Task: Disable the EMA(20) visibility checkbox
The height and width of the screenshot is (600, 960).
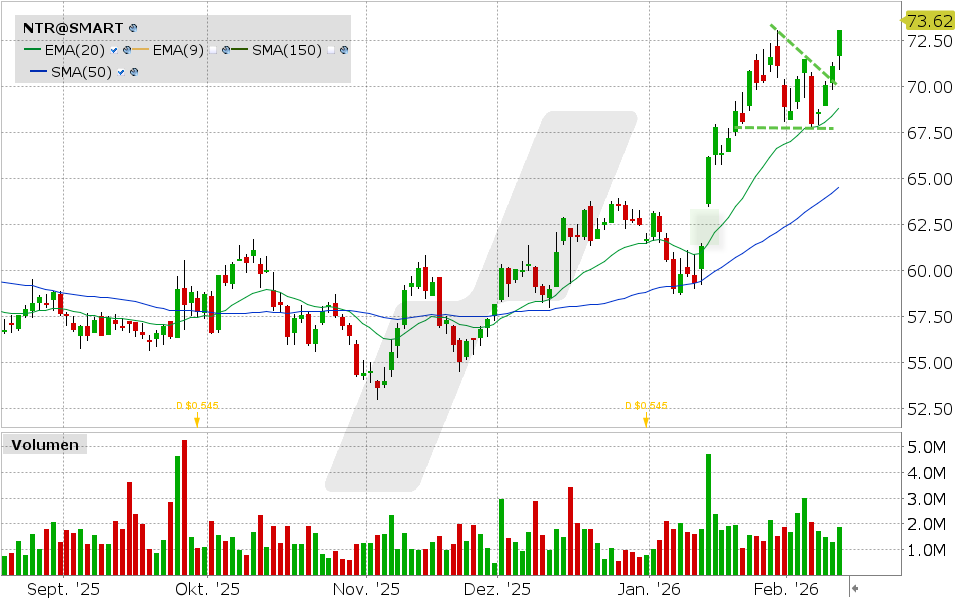Action: 113,50
